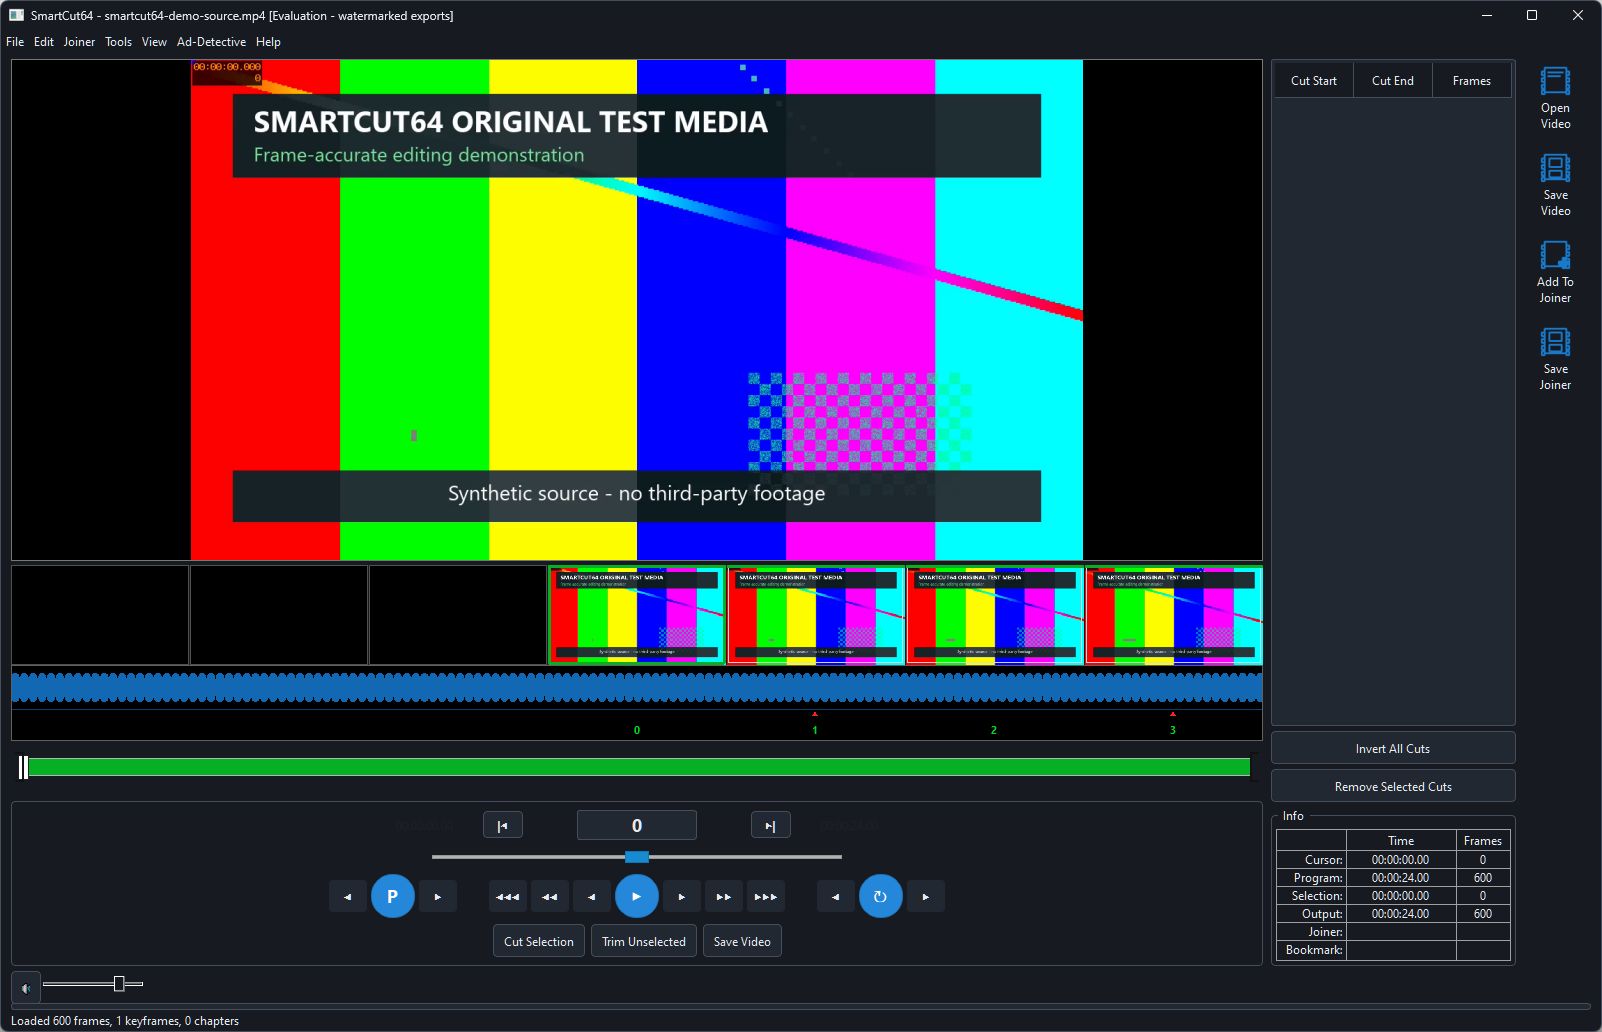Click the triple-arrow fast rewind button
Viewport: 1602px width, 1032px height.
508,897
